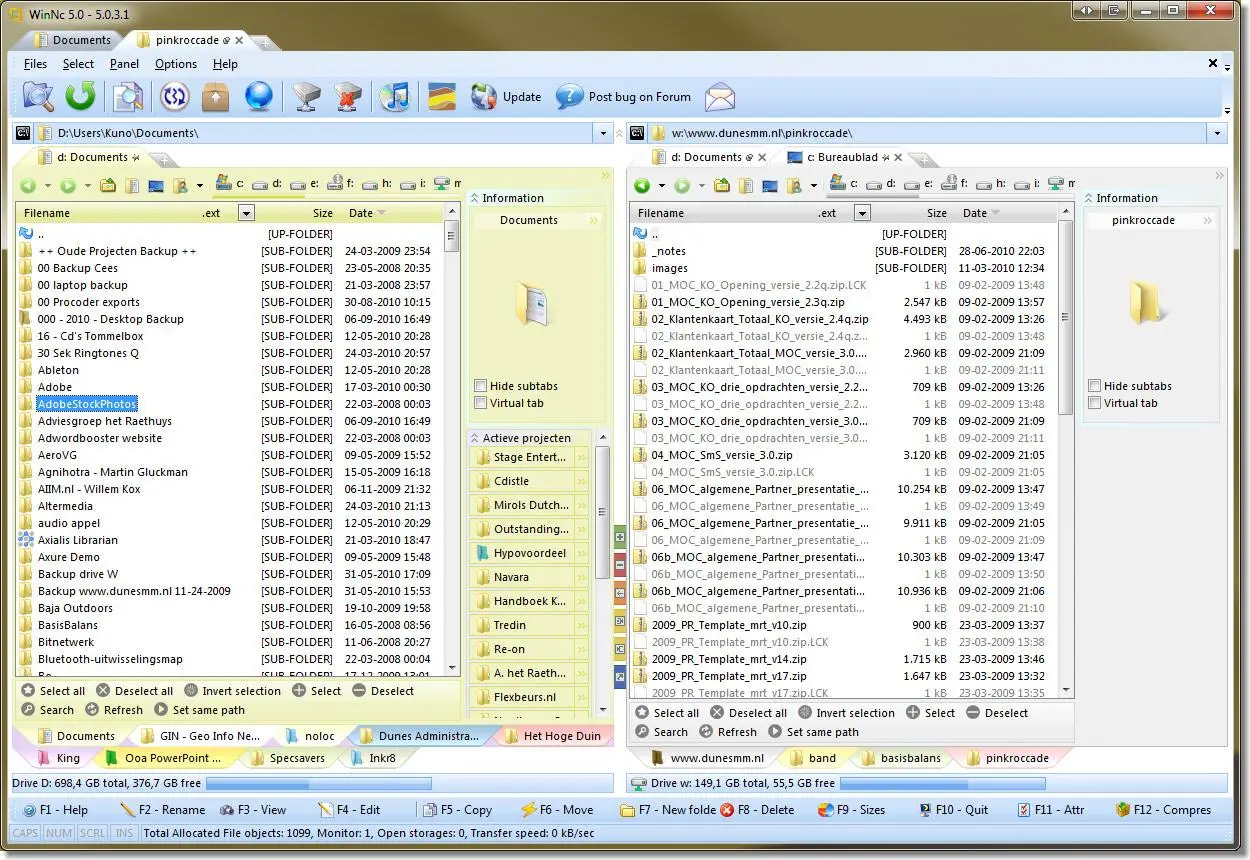Select drive f: in left panel drive bar
Viewport: 1250px width, 860px height.
[x=340, y=184]
